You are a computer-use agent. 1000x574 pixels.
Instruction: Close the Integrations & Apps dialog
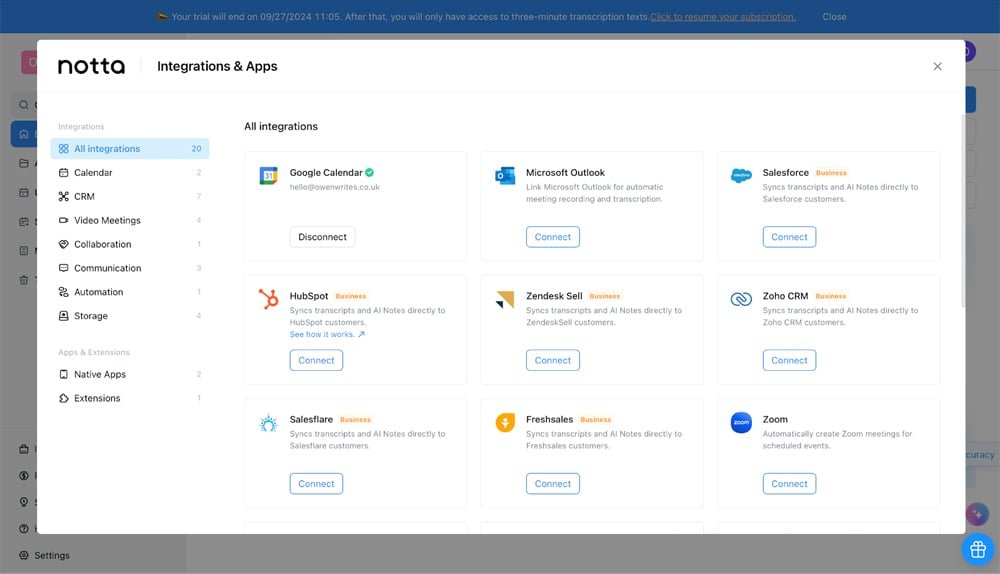(937, 67)
